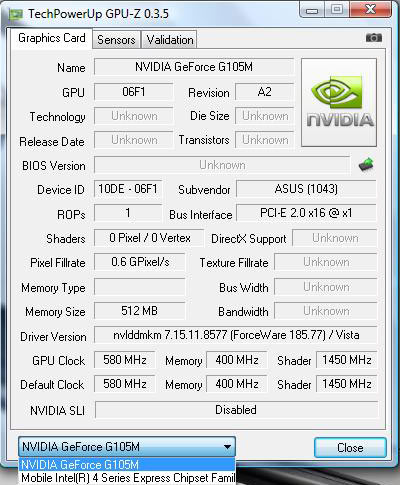Image resolution: width=400 pixels, height=485 pixels.
Task: Click the Bandwidth Unknown field
Action: 326,311
